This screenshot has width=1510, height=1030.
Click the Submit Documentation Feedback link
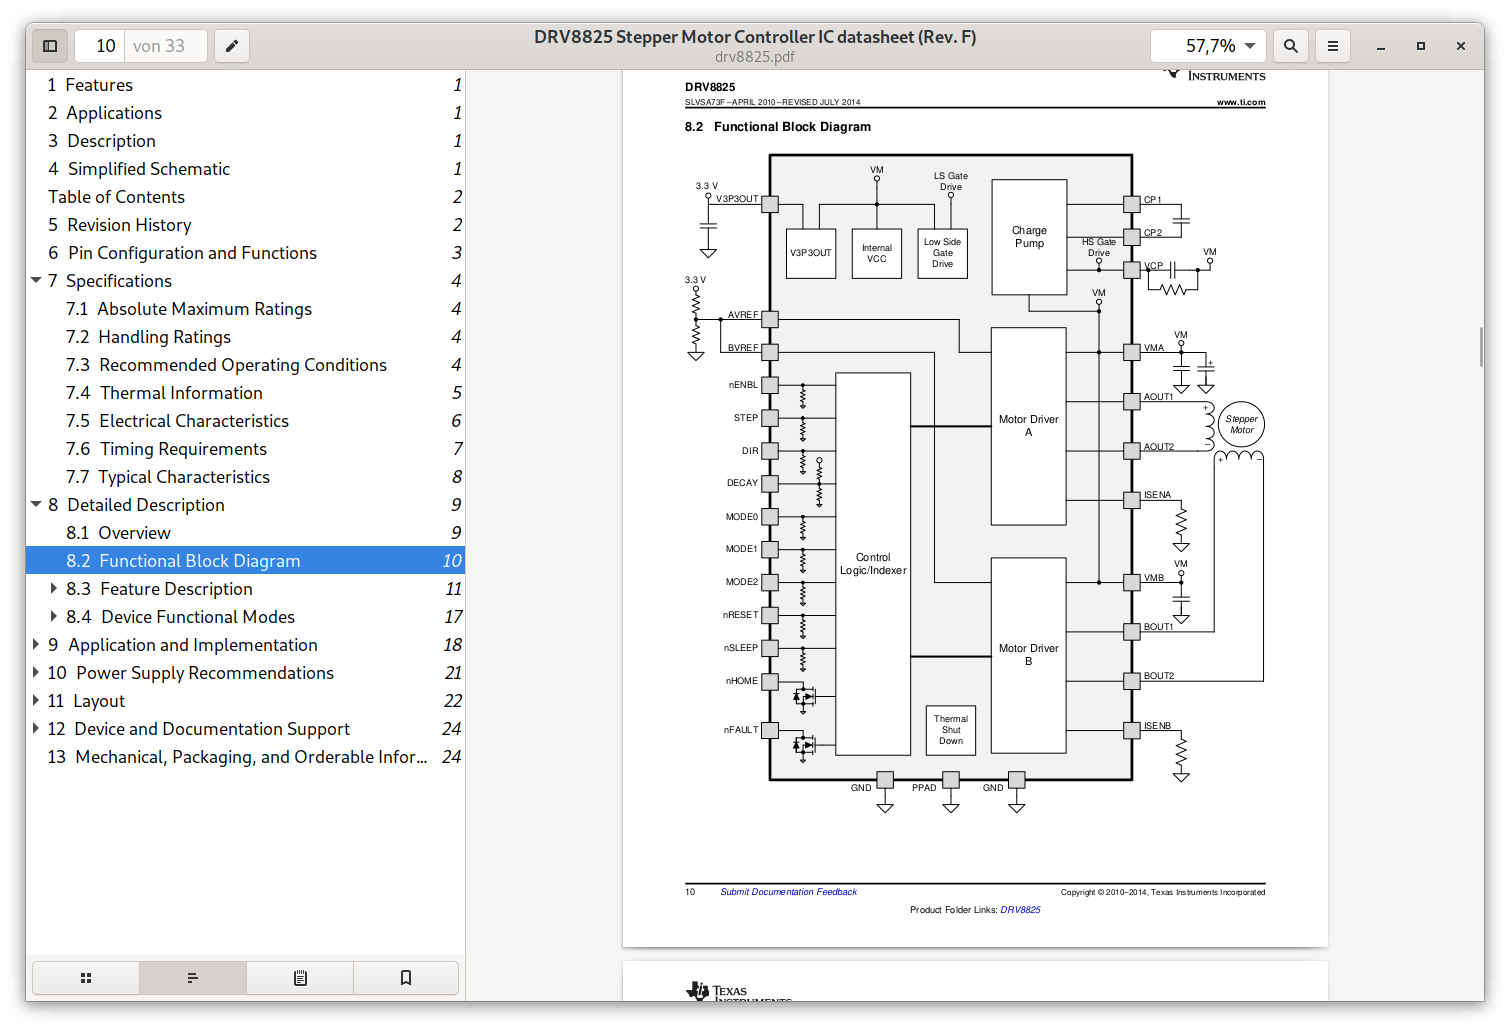[x=788, y=892]
